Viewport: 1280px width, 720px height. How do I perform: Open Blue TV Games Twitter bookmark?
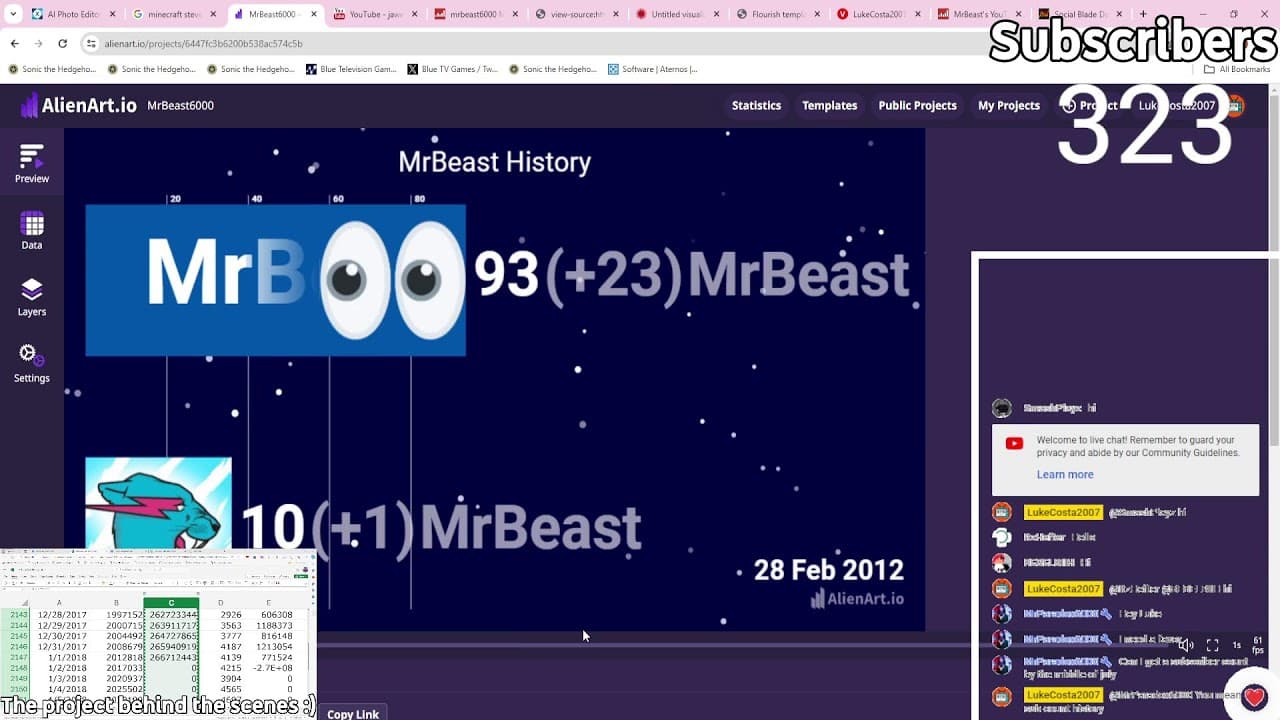(452, 69)
